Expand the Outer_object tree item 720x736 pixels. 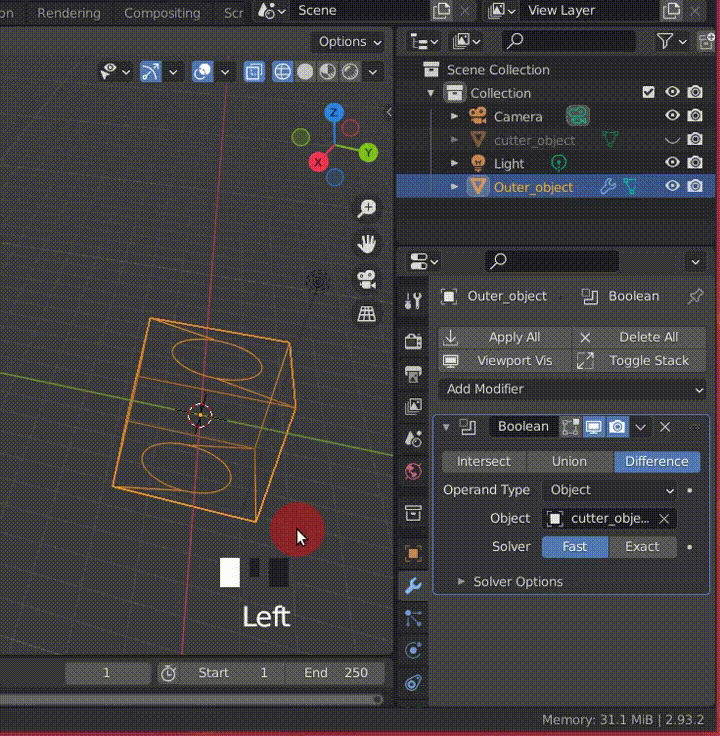coord(454,187)
